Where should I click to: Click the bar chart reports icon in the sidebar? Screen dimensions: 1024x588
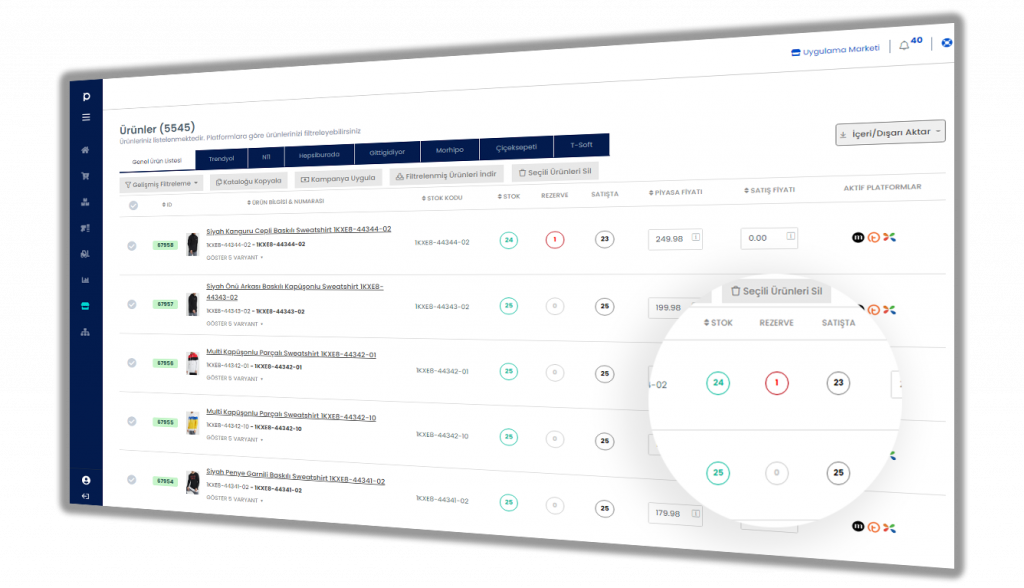tap(86, 280)
